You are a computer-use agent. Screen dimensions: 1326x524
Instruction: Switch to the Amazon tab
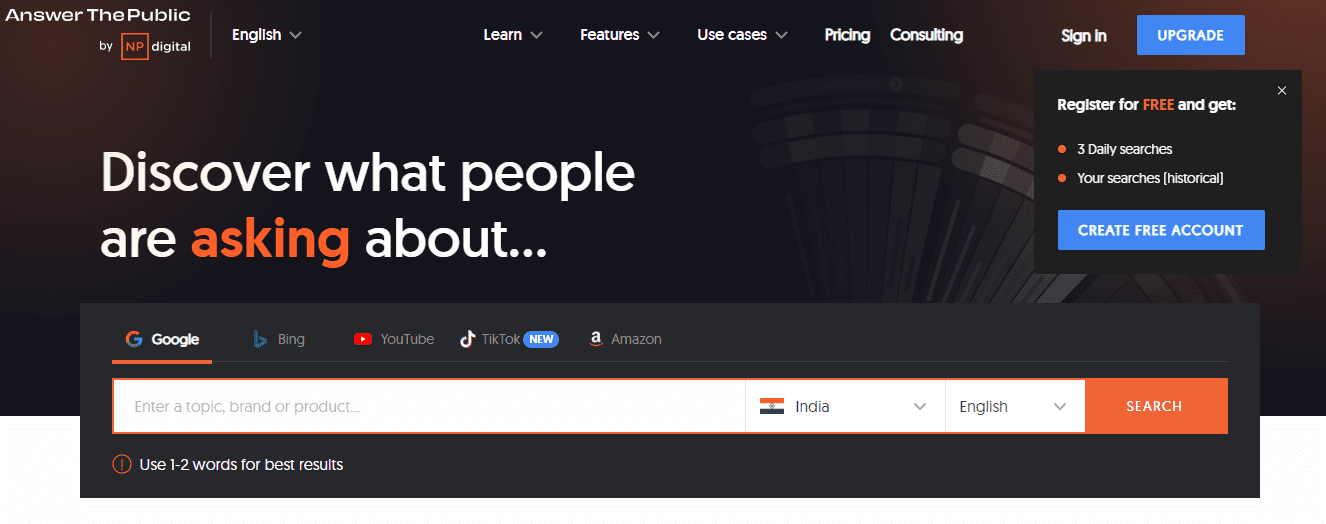click(625, 340)
